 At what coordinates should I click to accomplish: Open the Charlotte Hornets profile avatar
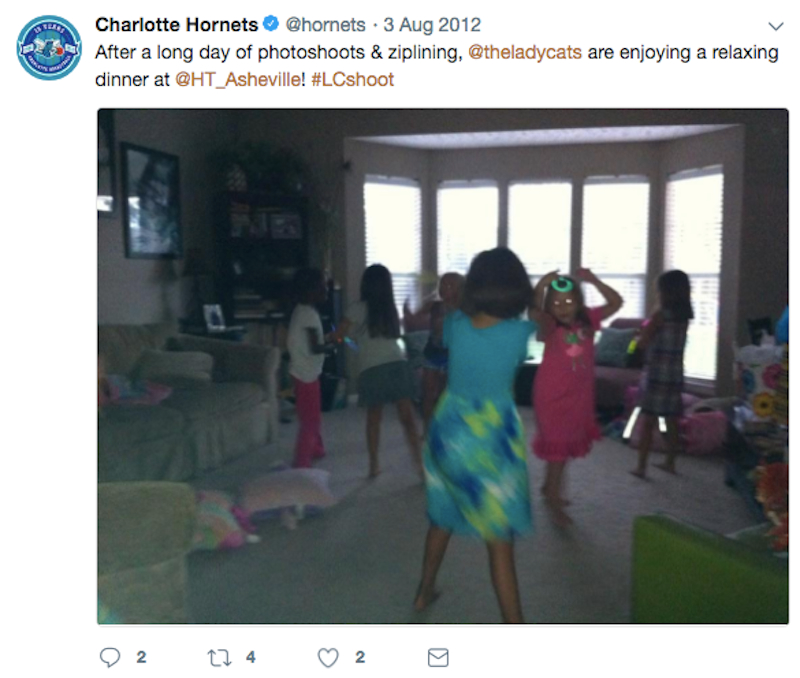click(x=49, y=47)
